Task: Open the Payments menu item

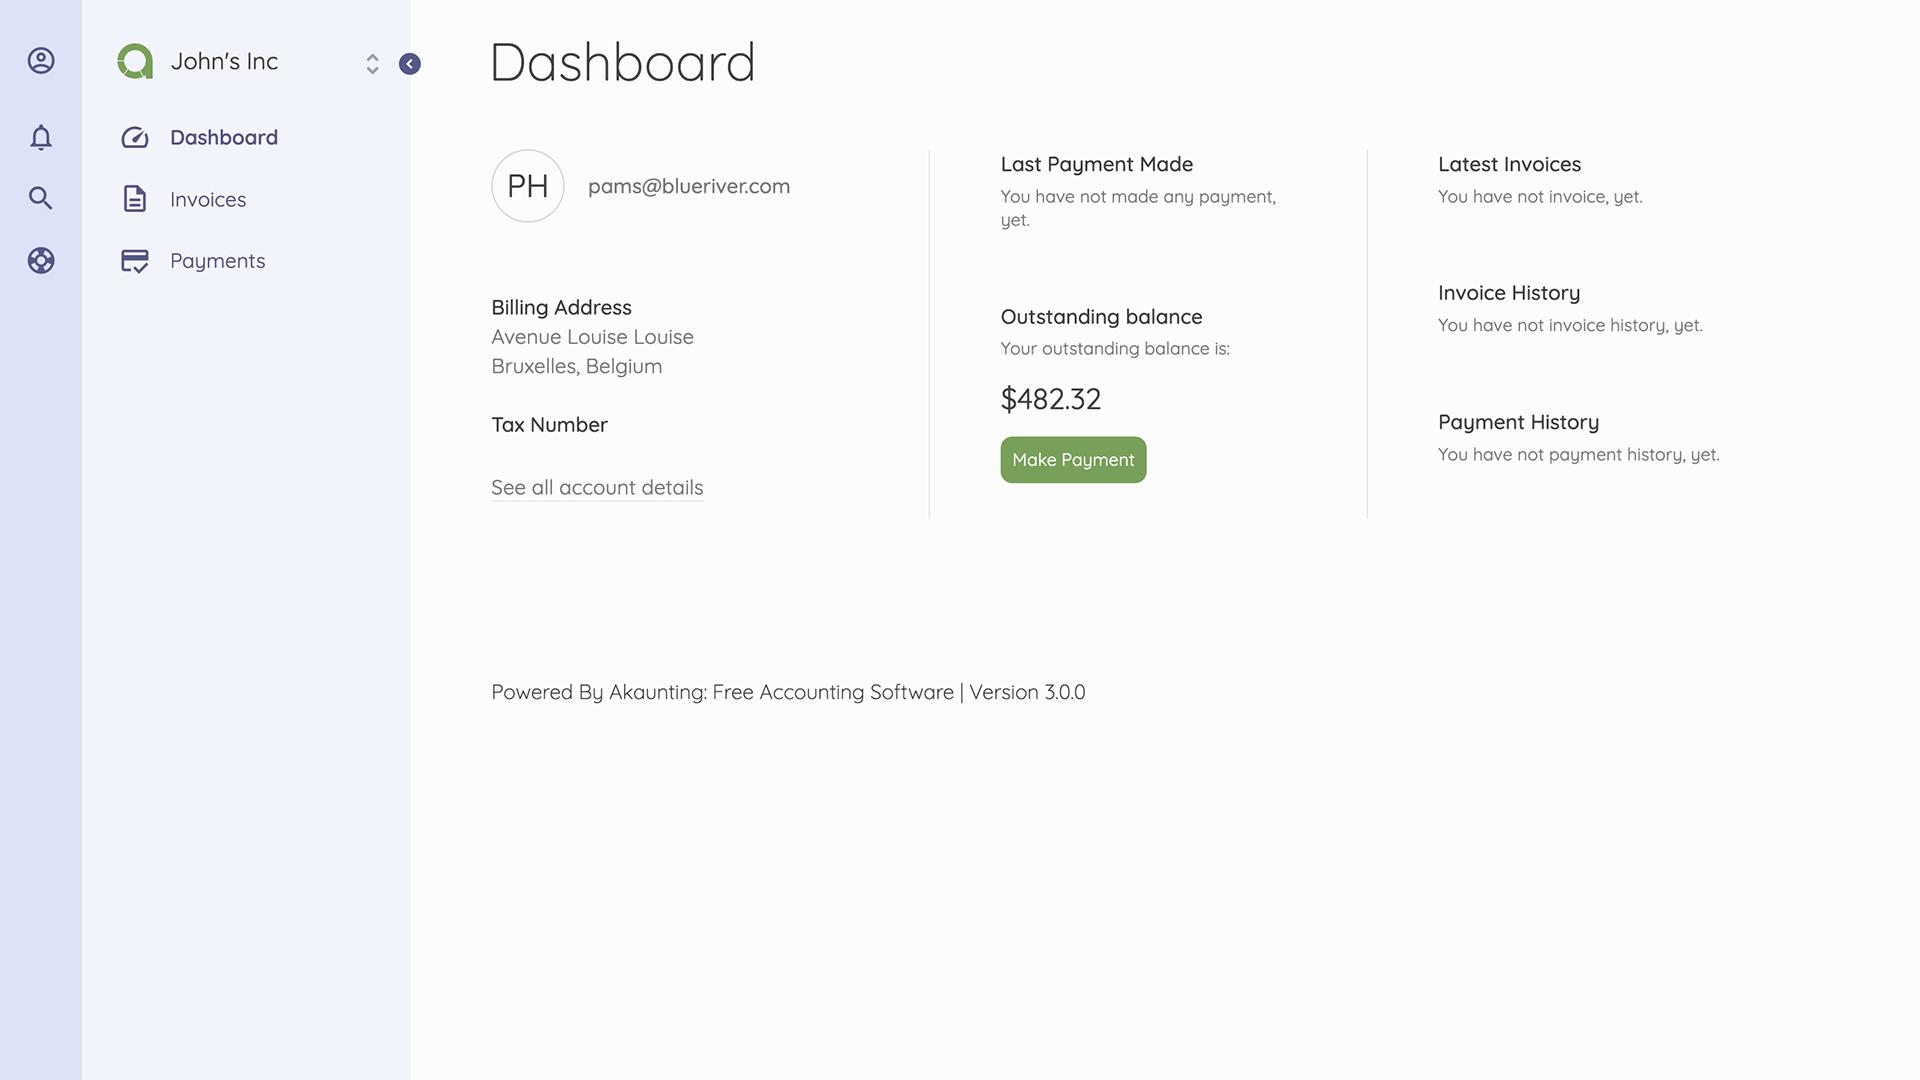Action: coord(217,261)
